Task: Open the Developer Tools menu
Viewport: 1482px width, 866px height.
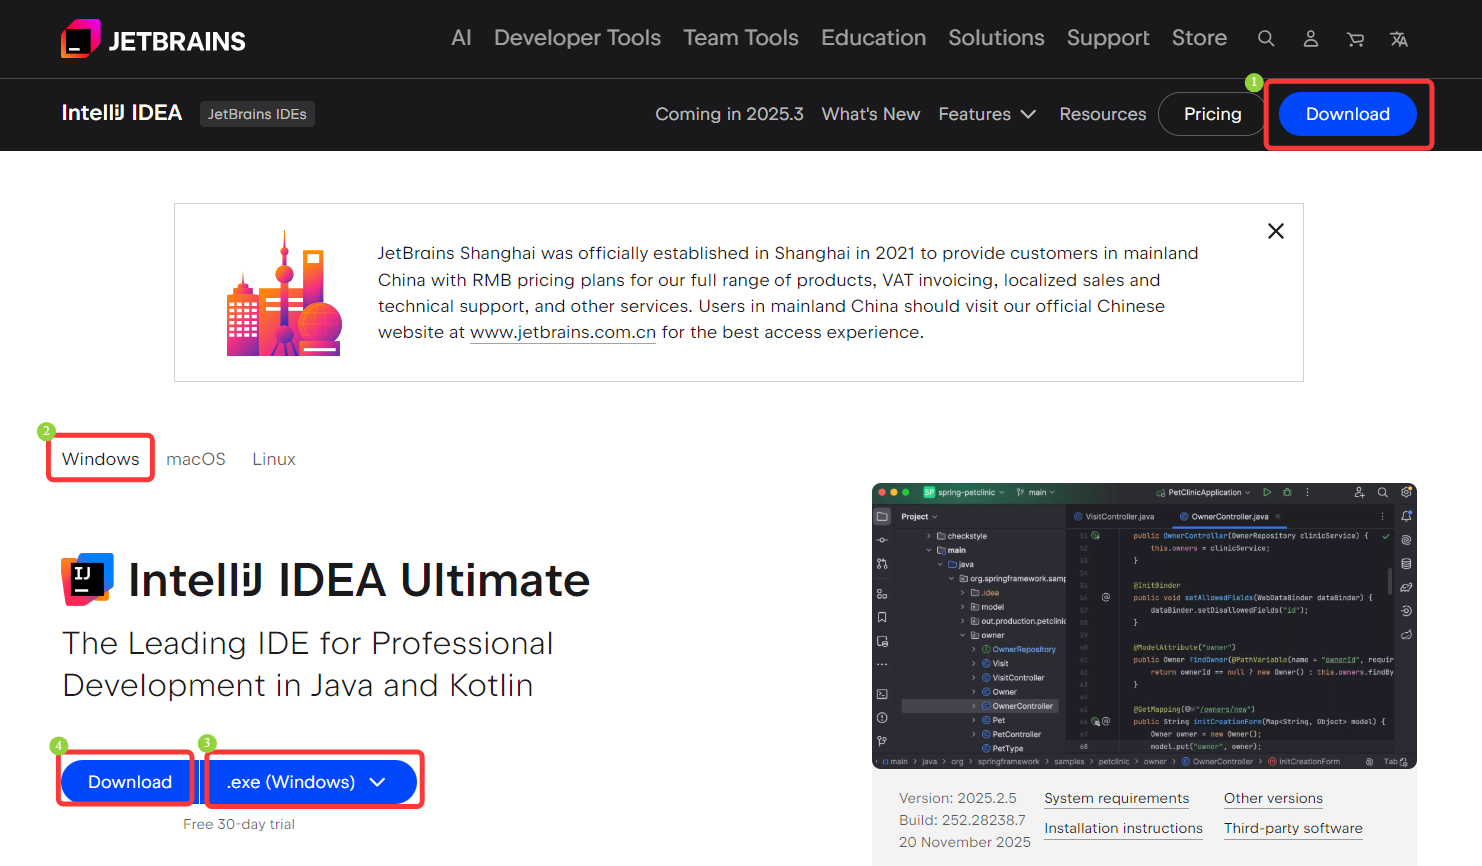Action: coord(577,38)
